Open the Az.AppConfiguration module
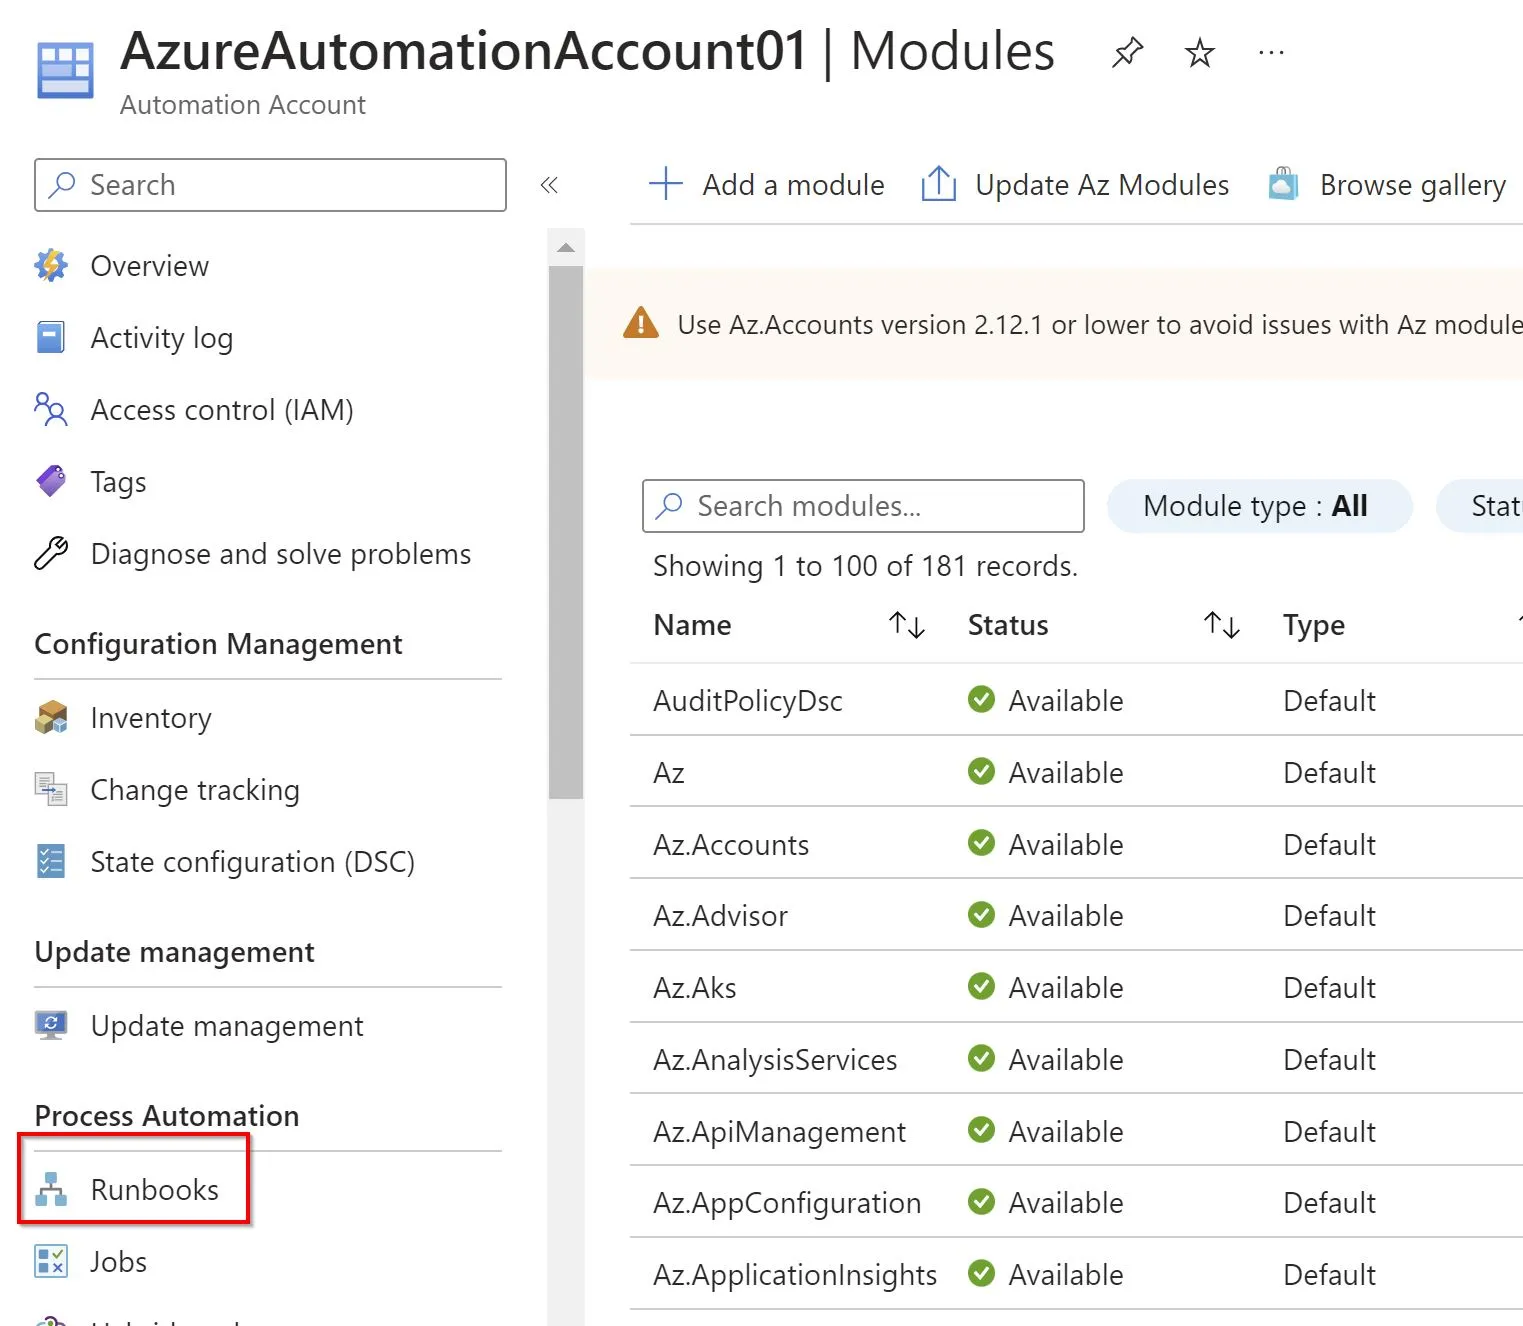 click(x=787, y=1203)
